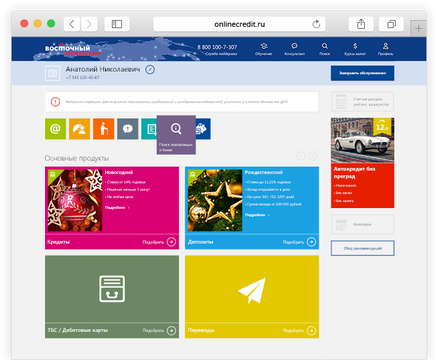Open the car loan ad banner image
The image size is (438, 360).
pyautogui.click(x=362, y=140)
